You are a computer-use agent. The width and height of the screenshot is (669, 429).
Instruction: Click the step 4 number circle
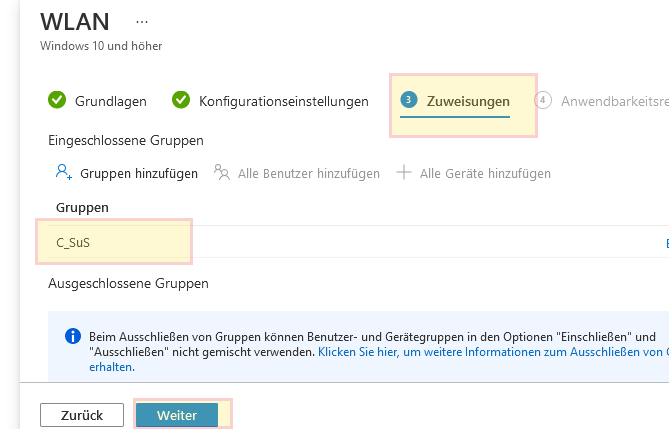click(x=544, y=100)
